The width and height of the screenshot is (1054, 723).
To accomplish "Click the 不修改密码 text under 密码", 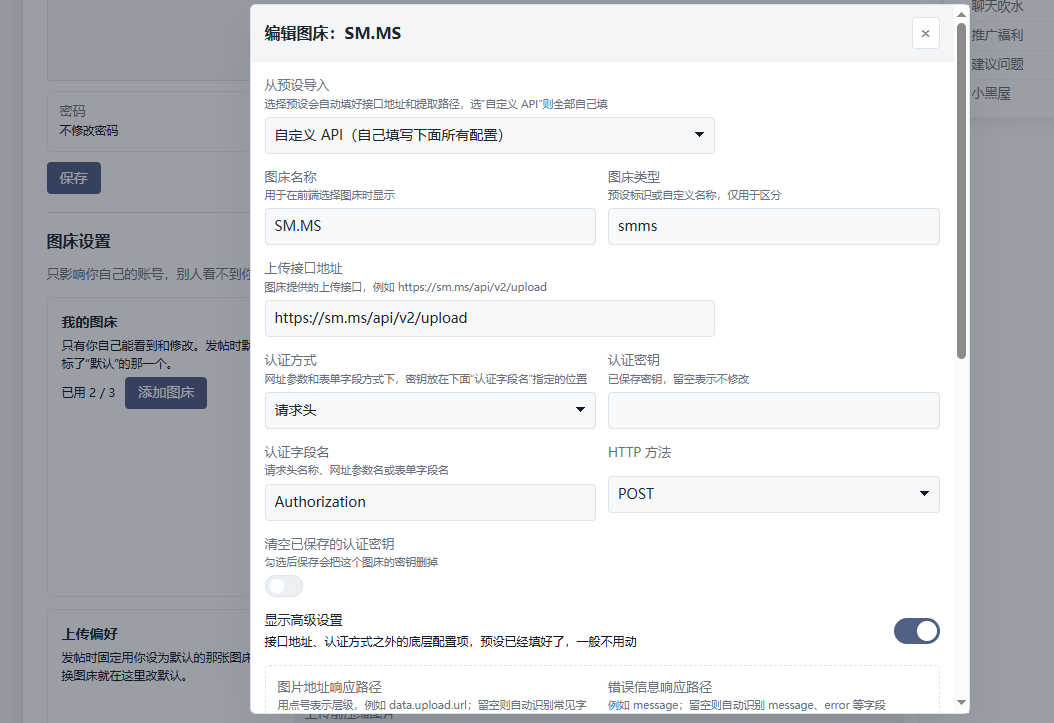I will click(x=89, y=130).
